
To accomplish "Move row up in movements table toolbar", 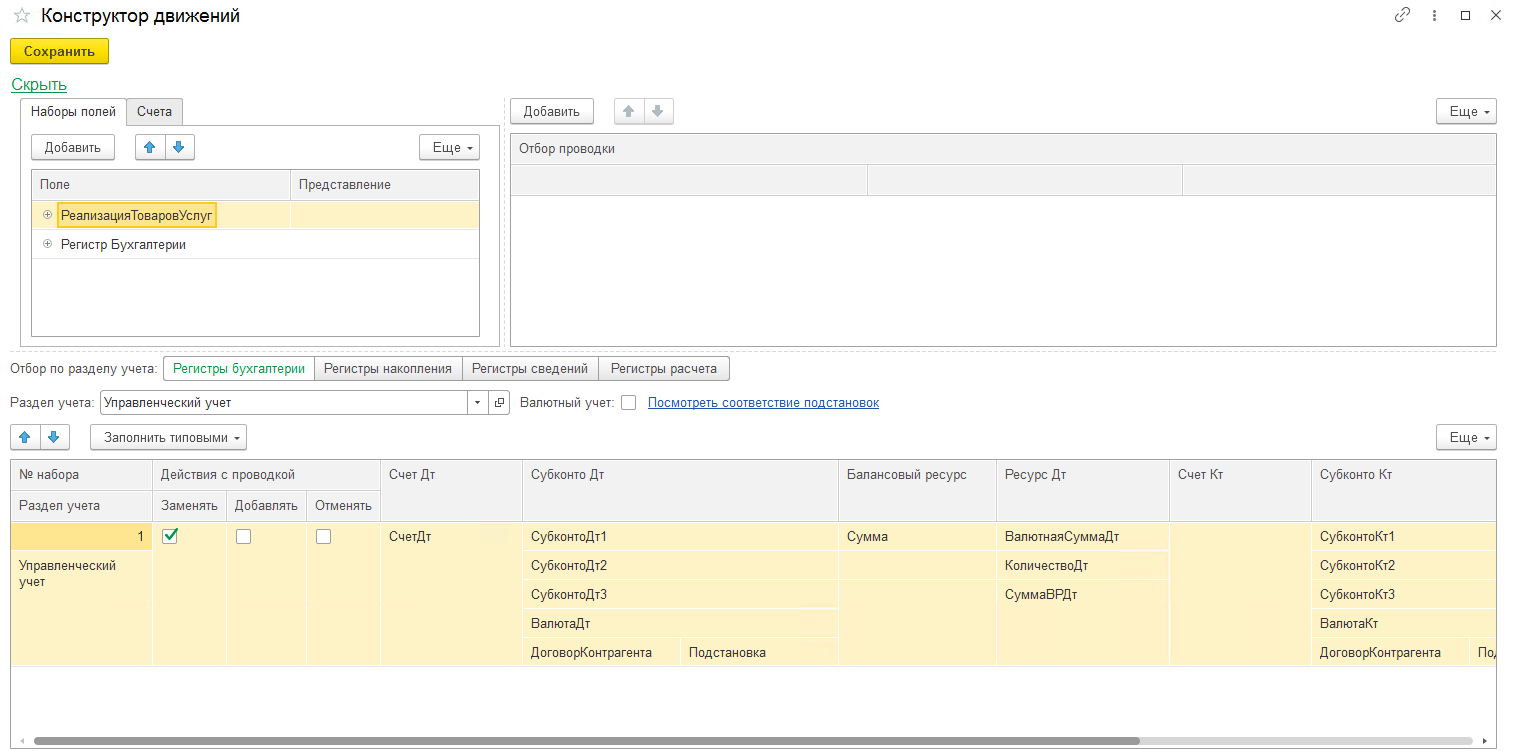I will pyautogui.click(x=25, y=437).
